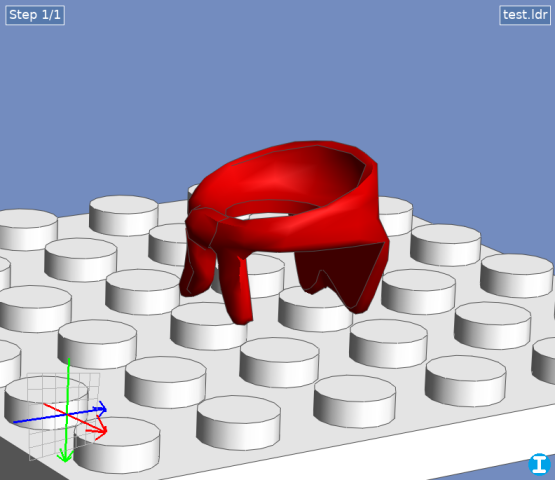Click the inner neck ring of the red piece

coord(273,209)
